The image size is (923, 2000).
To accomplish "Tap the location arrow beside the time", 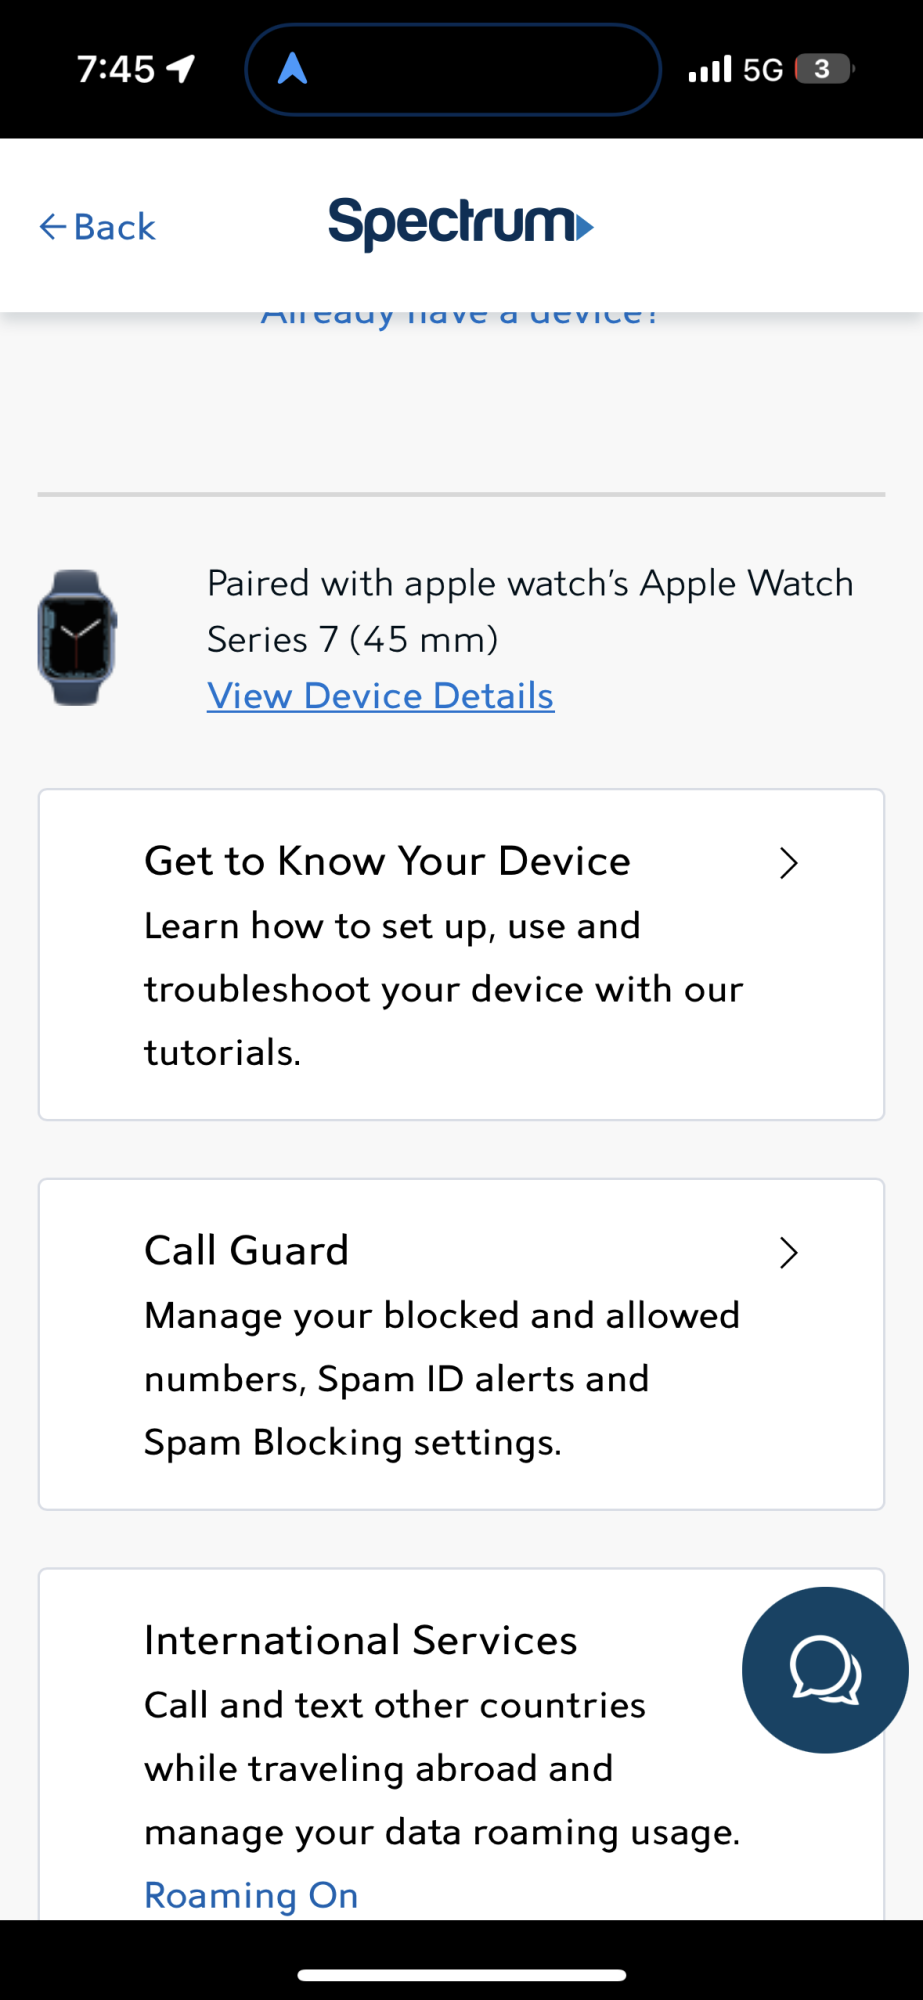I will 181,69.
